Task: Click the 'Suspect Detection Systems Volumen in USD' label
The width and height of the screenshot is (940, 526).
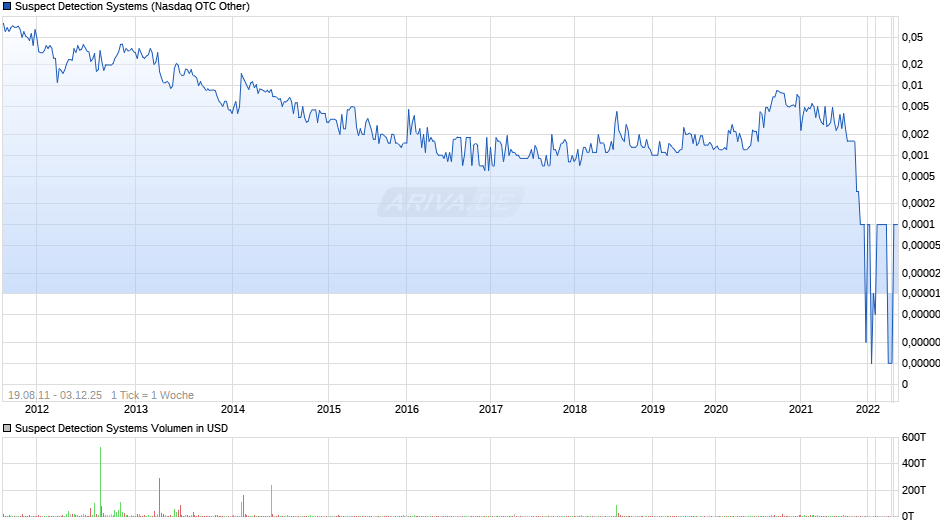Action: point(121,428)
